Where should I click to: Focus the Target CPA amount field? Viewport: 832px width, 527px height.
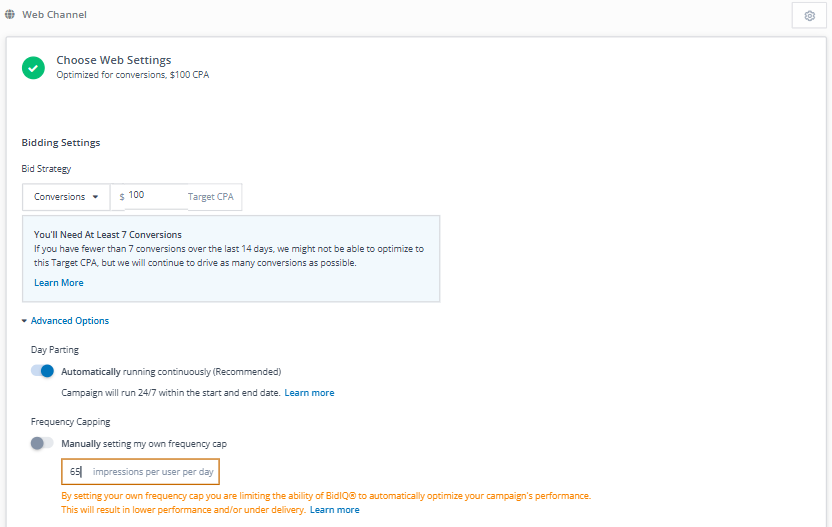[x=155, y=196]
